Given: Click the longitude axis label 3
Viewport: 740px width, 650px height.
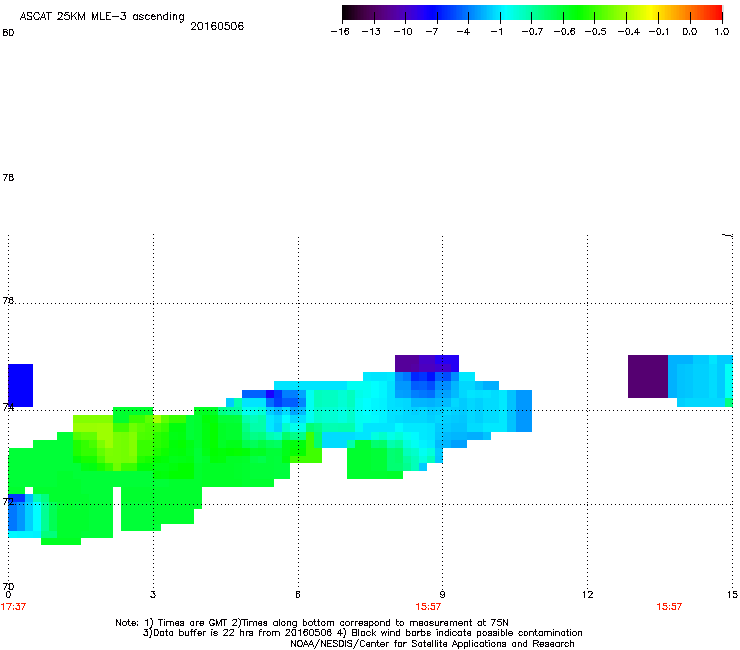Looking at the screenshot, I should point(153,595).
